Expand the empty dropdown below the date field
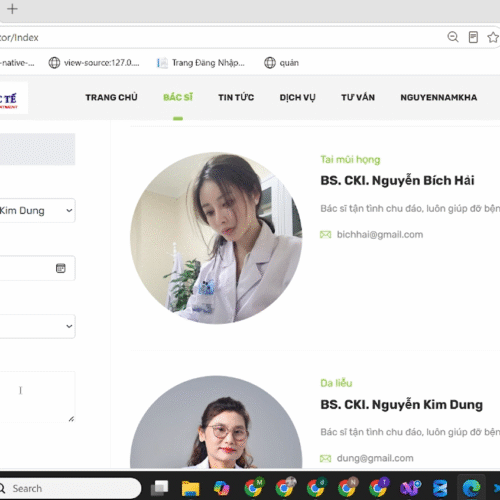The width and height of the screenshot is (500, 500). tap(37, 326)
